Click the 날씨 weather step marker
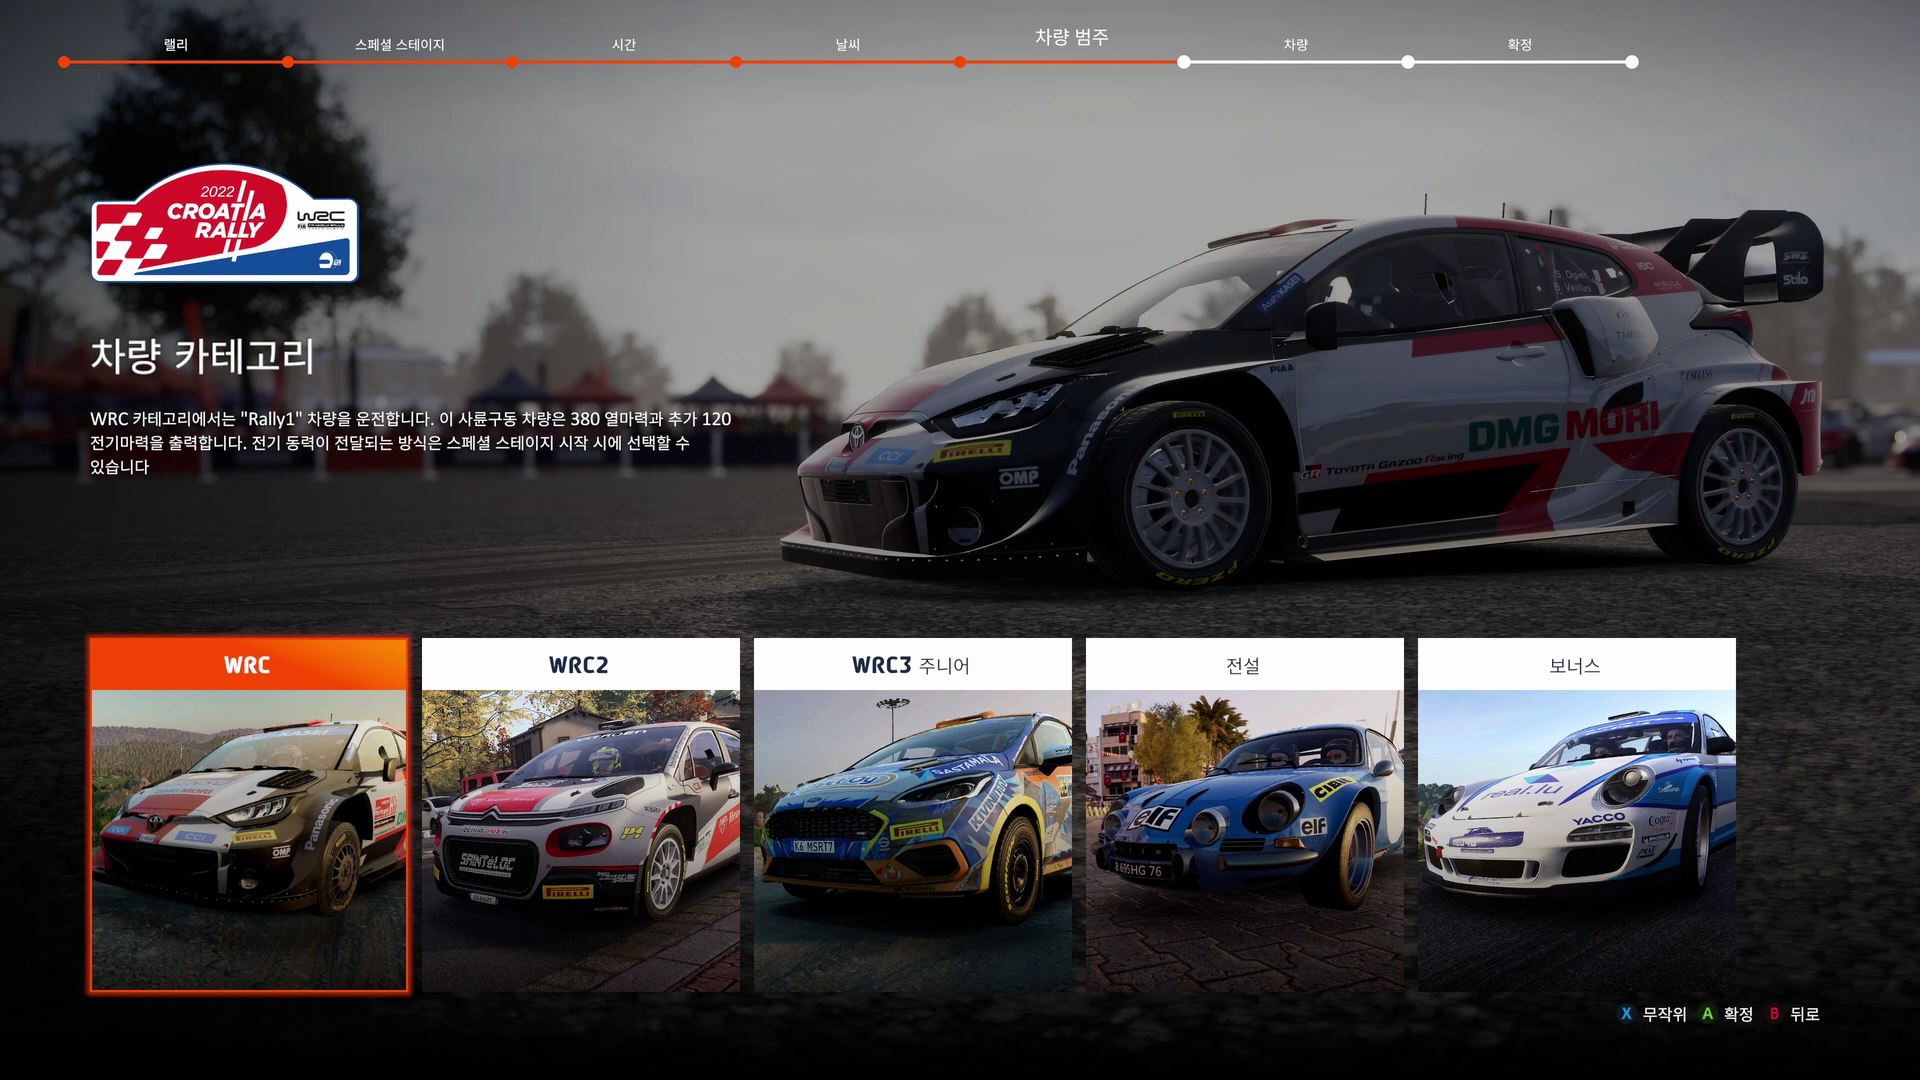The image size is (1920, 1080). click(847, 45)
